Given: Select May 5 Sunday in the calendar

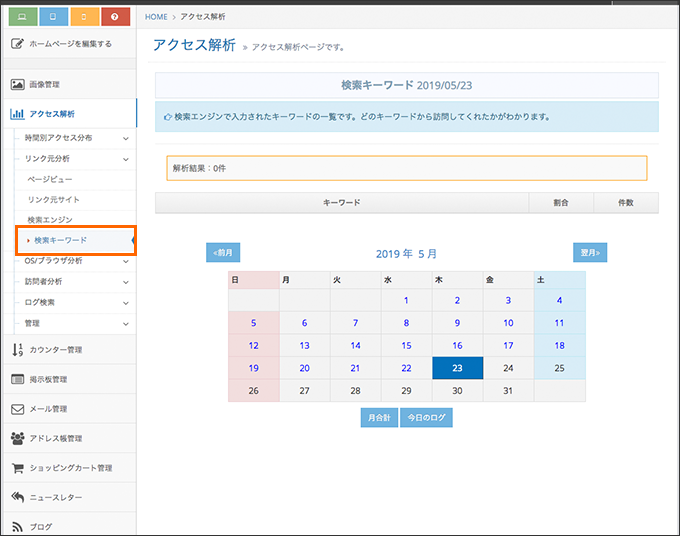Looking at the screenshot, I should tap(254, 323).
